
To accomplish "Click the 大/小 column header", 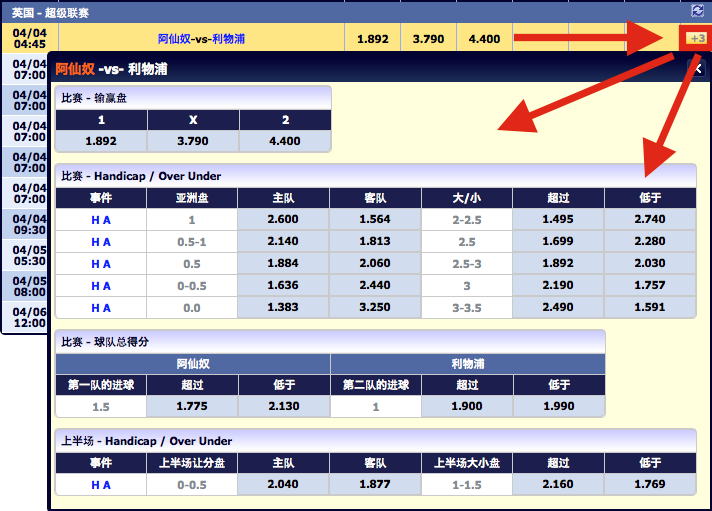I will coord(467,198).
